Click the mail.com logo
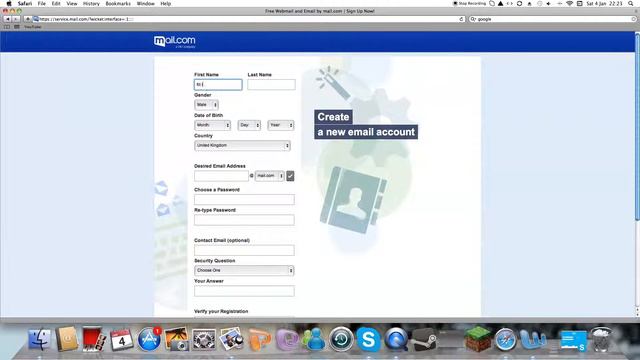Viewport: 640px width, 360px height. (x=175, y=41)
